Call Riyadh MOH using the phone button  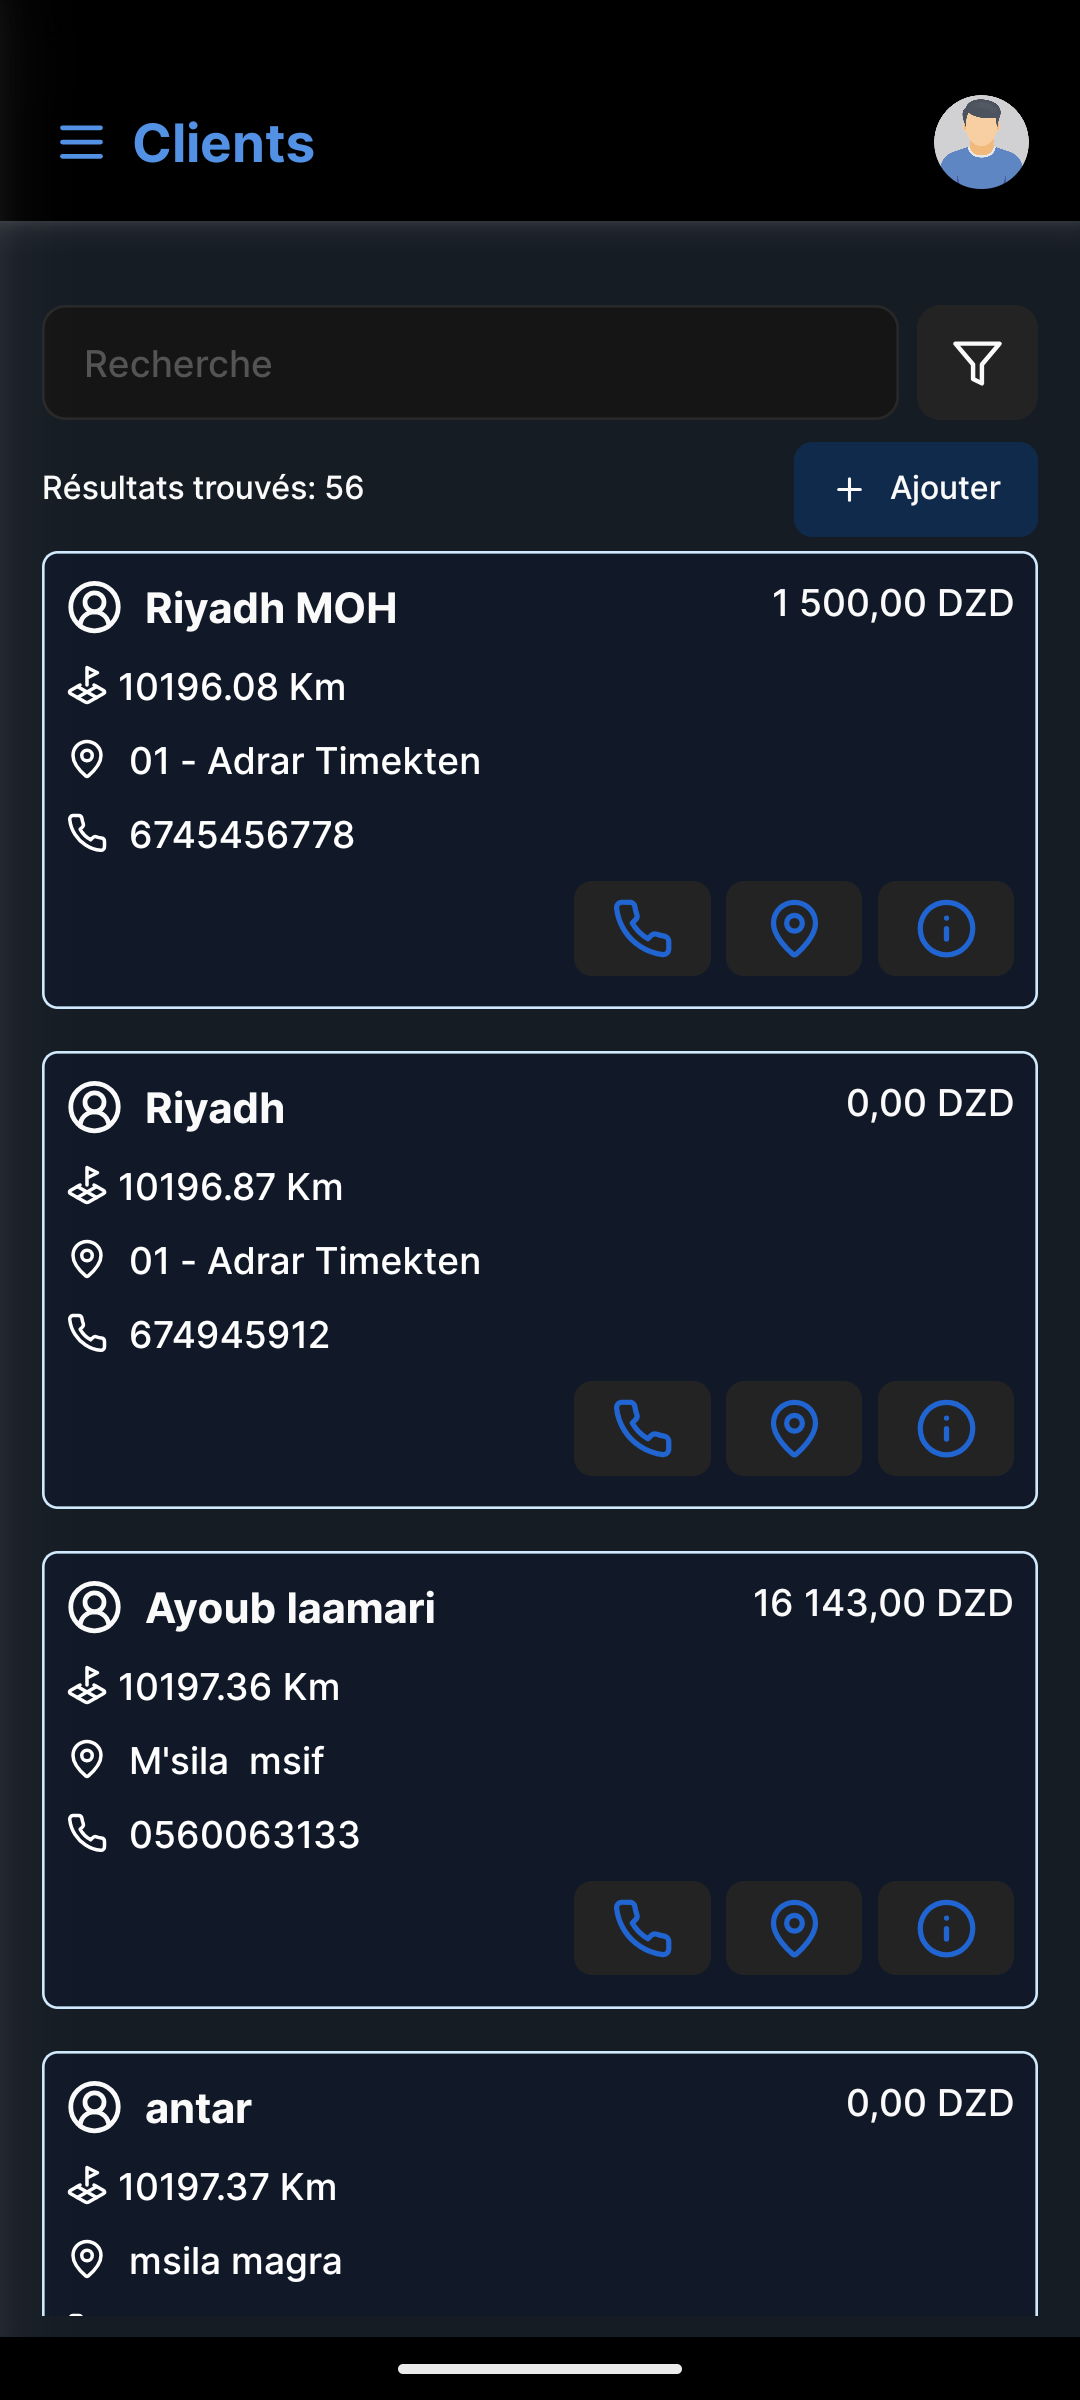(642, 928)
